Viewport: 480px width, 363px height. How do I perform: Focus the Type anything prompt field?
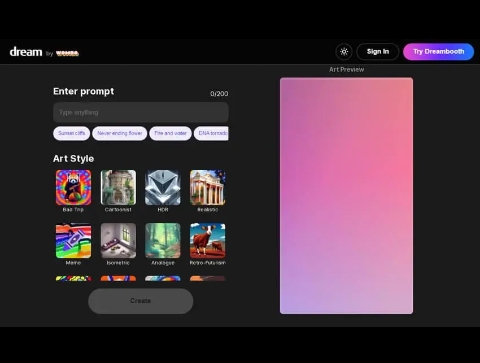(141, 112)
